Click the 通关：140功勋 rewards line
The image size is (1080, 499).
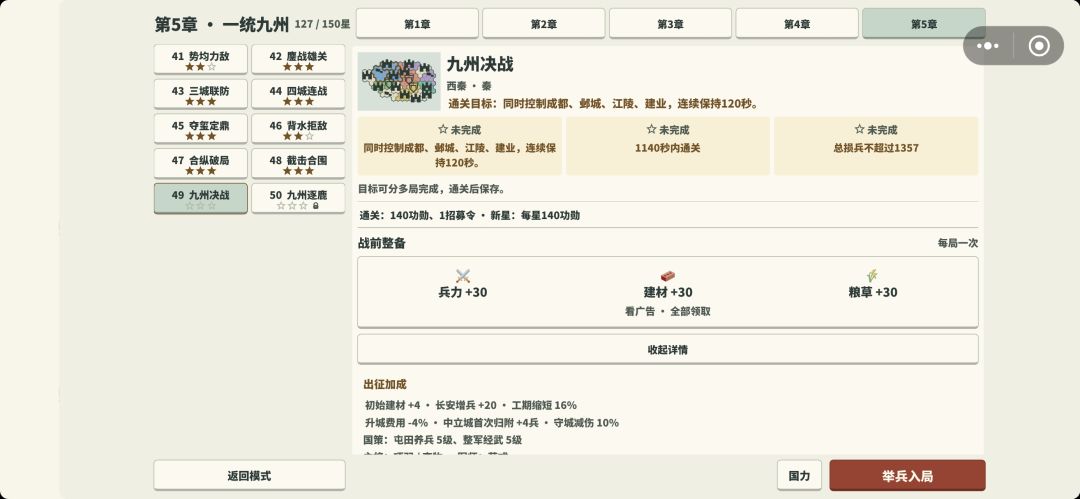469,216
